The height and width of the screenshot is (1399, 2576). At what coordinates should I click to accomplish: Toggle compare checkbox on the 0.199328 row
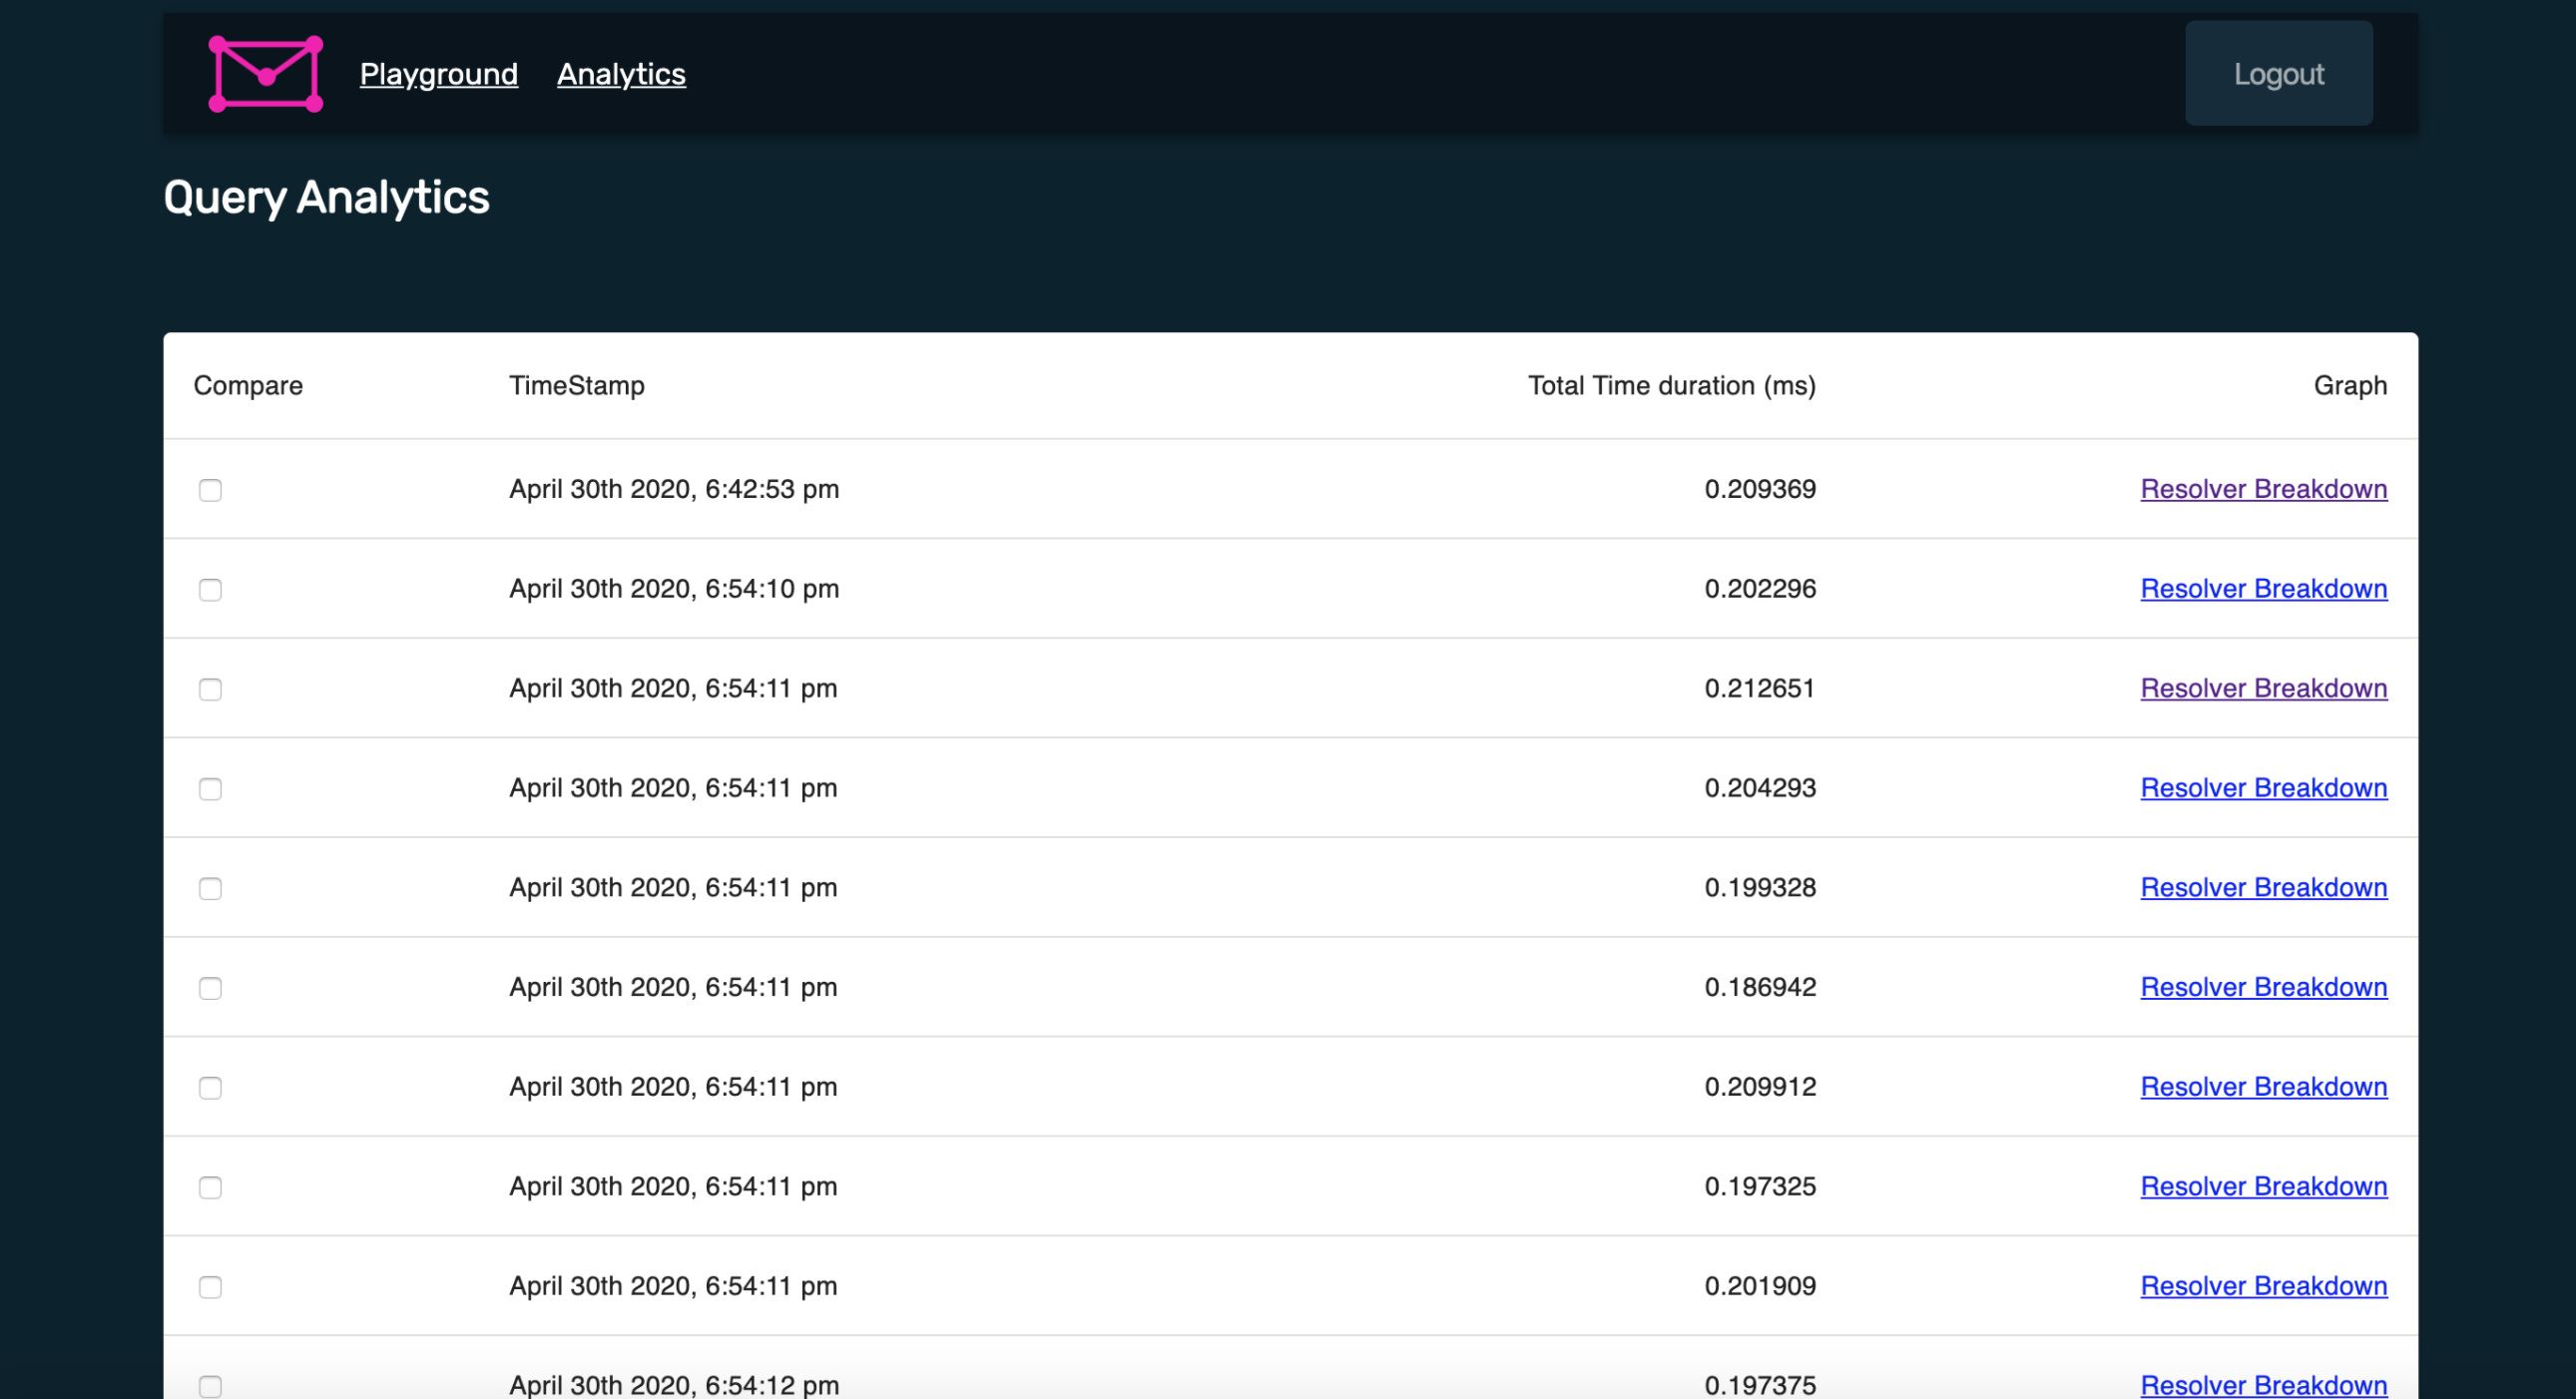210,889
